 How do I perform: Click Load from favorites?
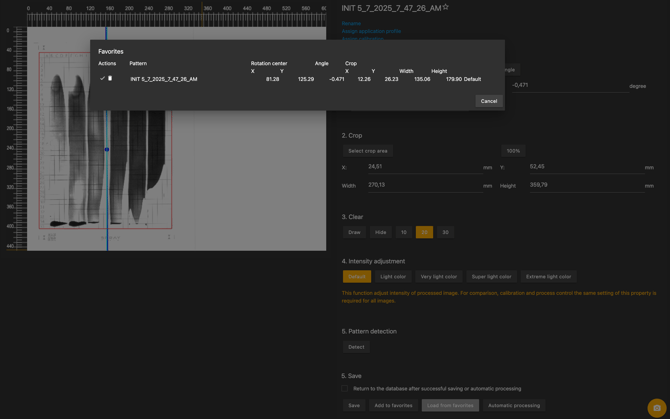pos(450,405)
